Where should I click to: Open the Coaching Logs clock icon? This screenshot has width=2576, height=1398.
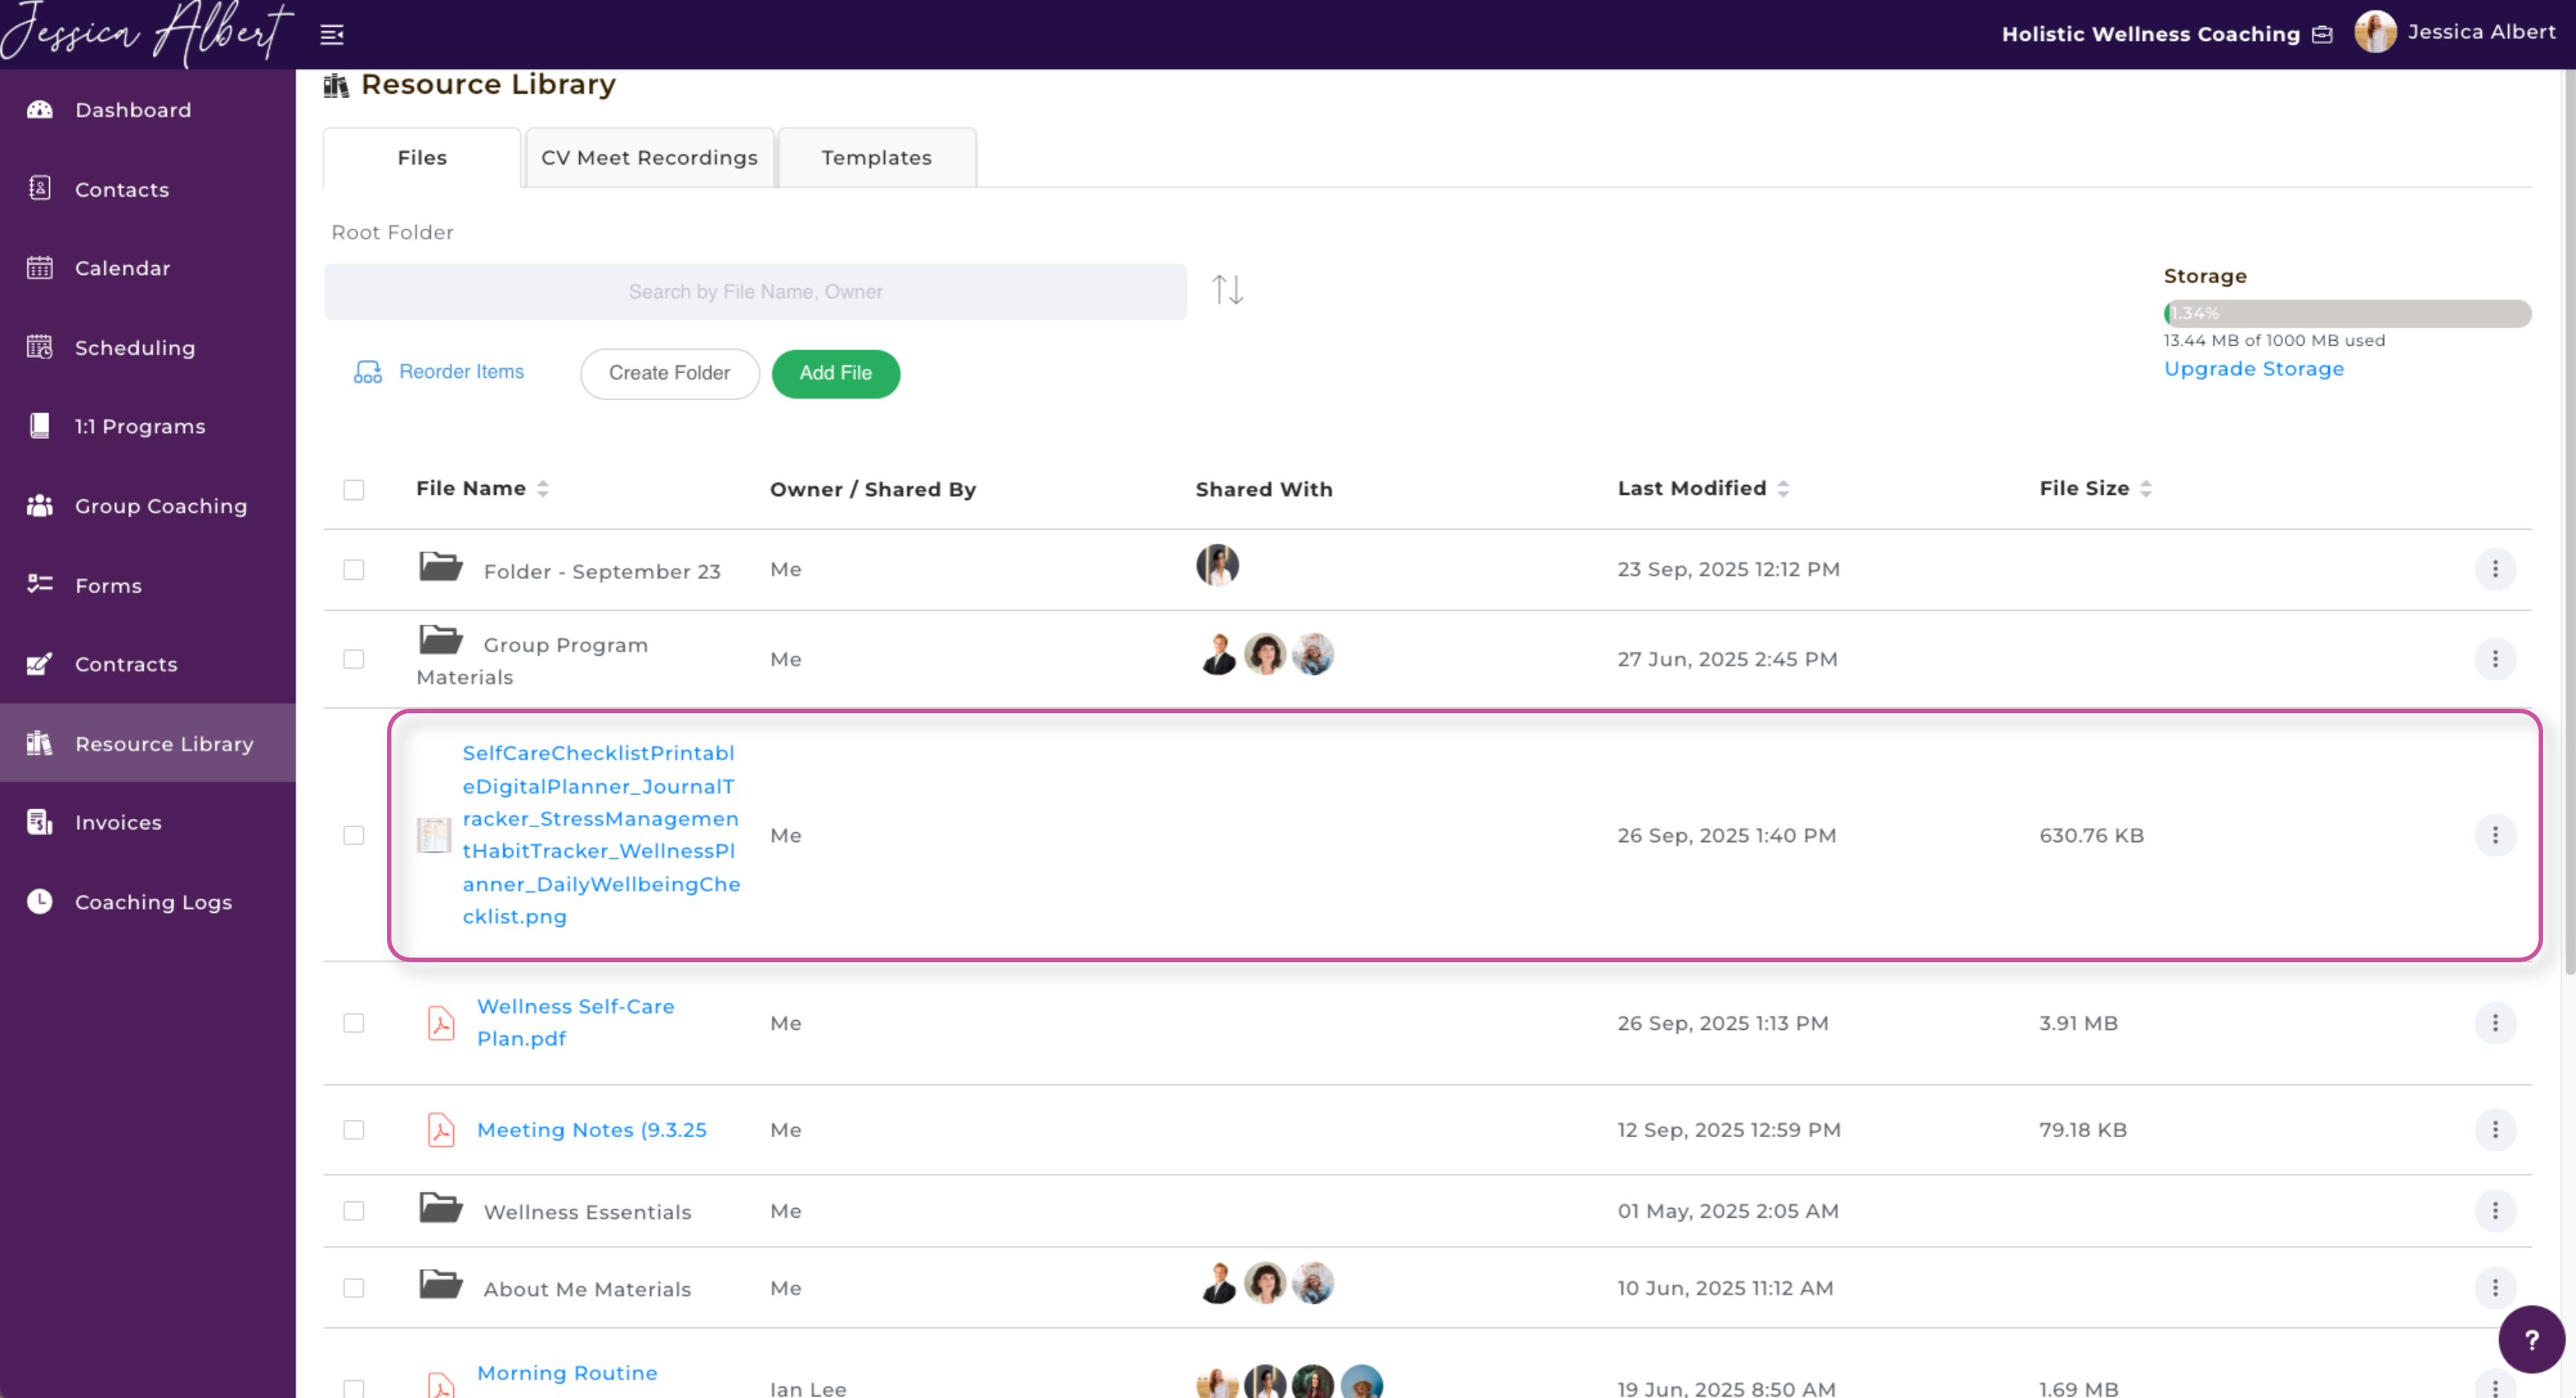click(40, 901)
